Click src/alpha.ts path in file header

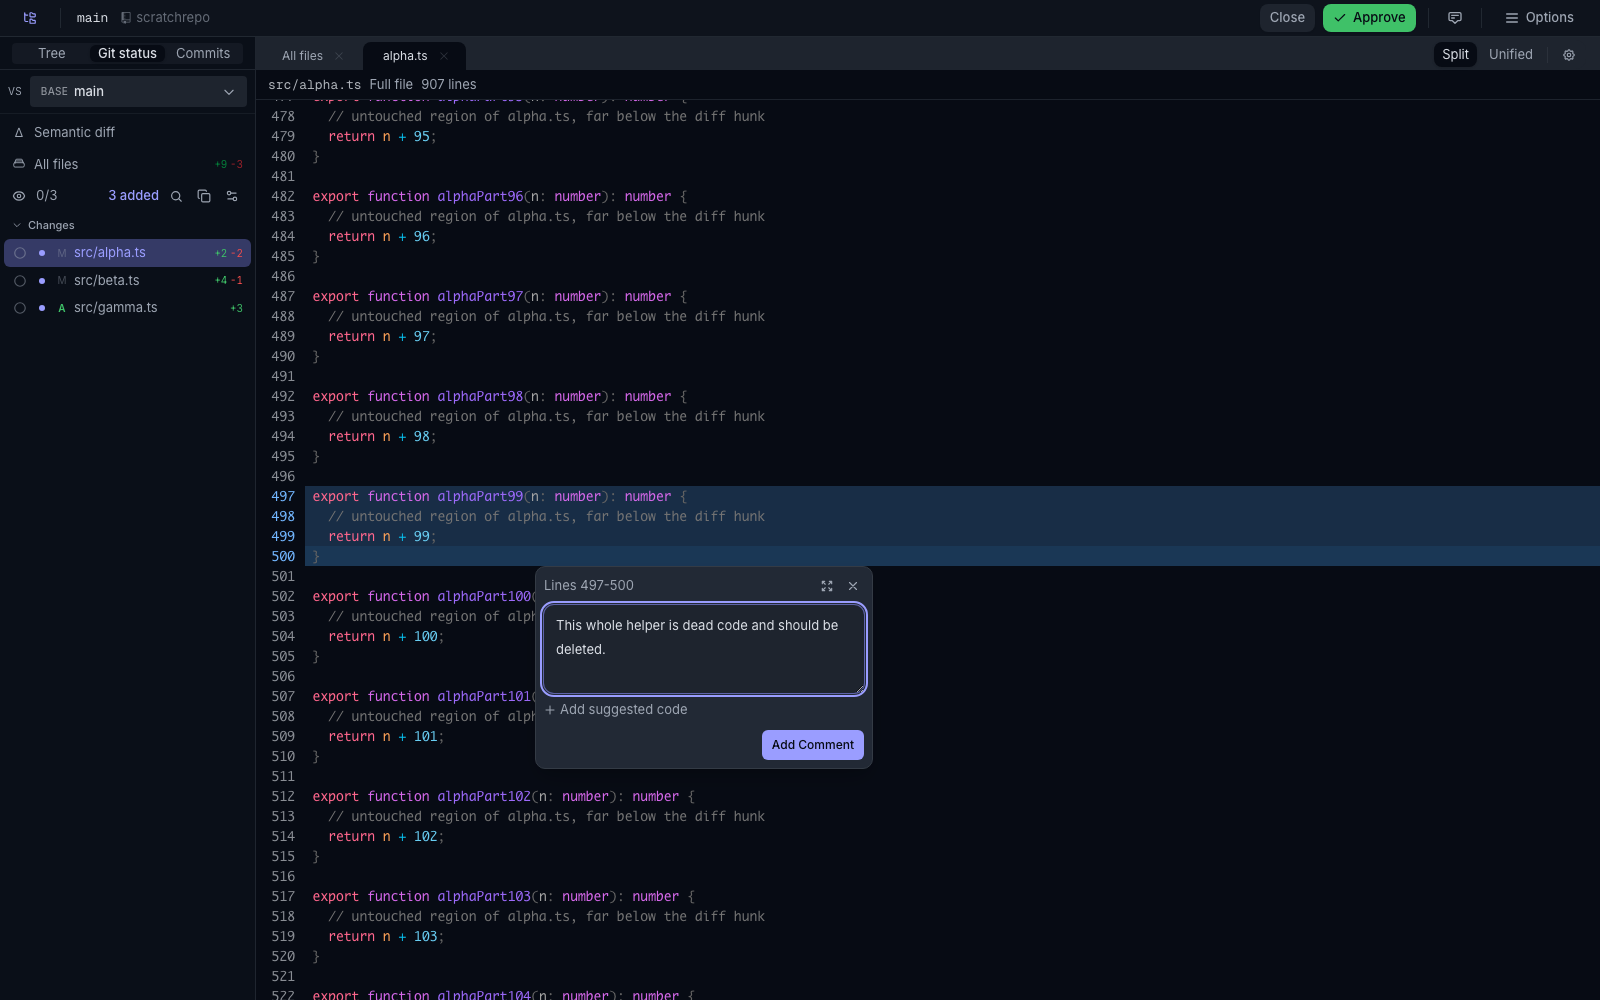click(x=314, y=85)
